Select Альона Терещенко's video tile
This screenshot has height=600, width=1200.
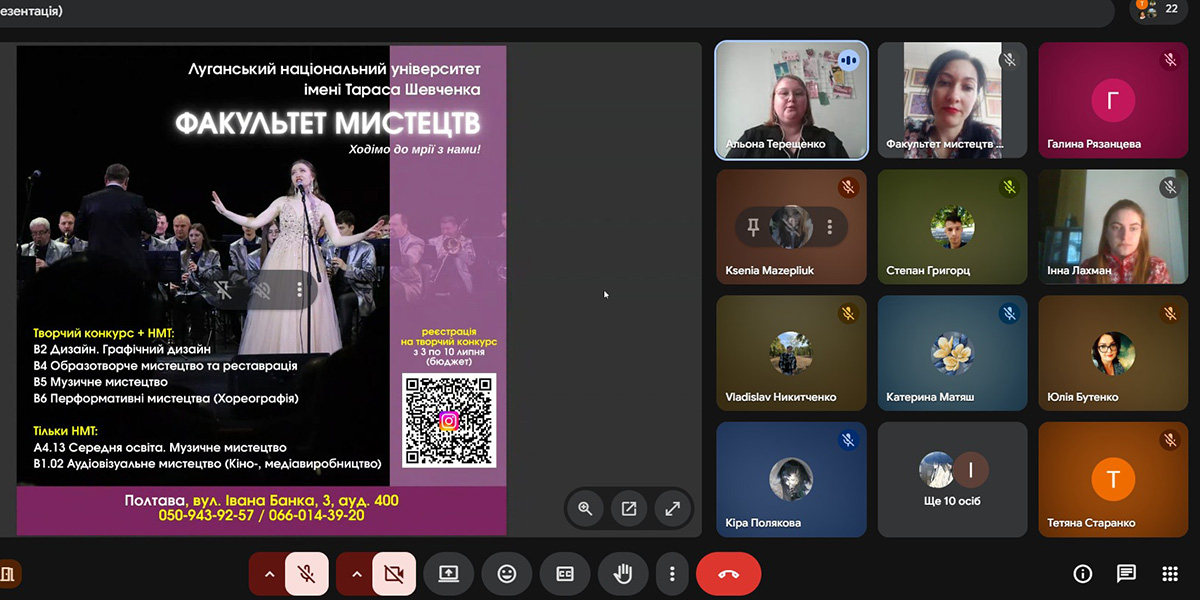(791, 100)
